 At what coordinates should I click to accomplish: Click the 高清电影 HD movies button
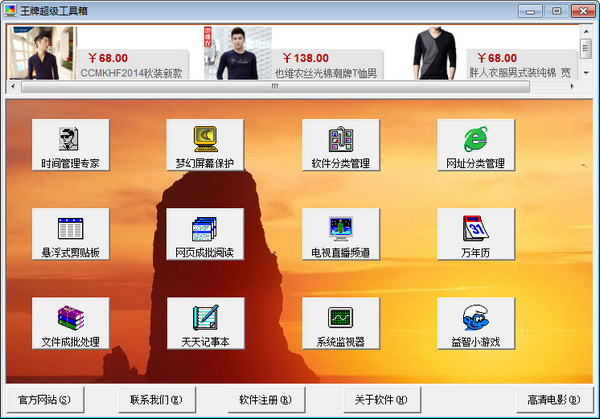click(553, 400)
